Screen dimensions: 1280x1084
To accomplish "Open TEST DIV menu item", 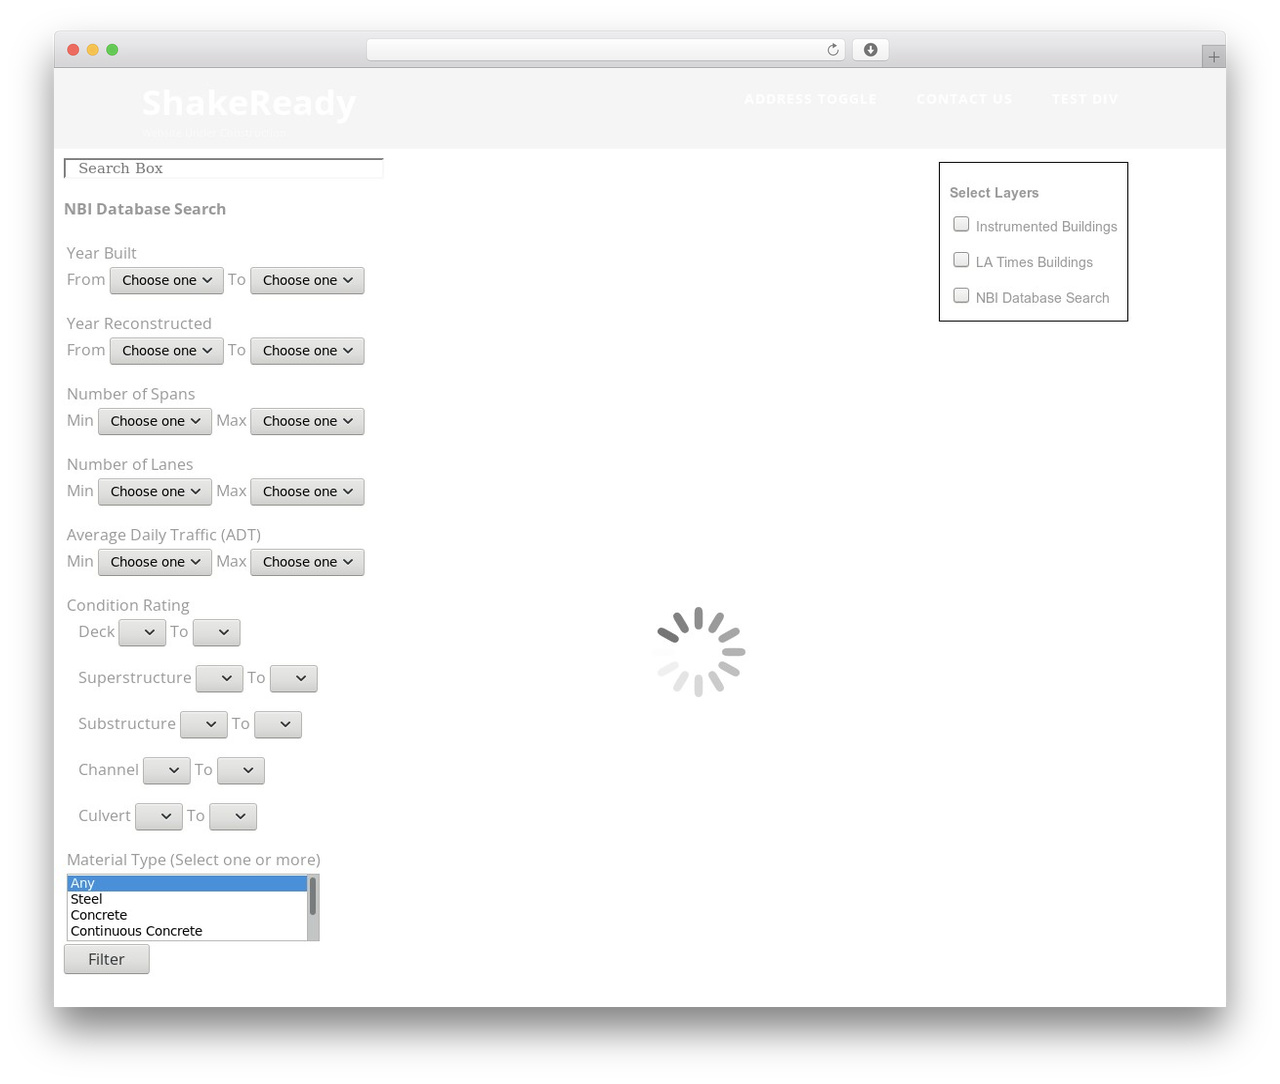I will 1084,99.
